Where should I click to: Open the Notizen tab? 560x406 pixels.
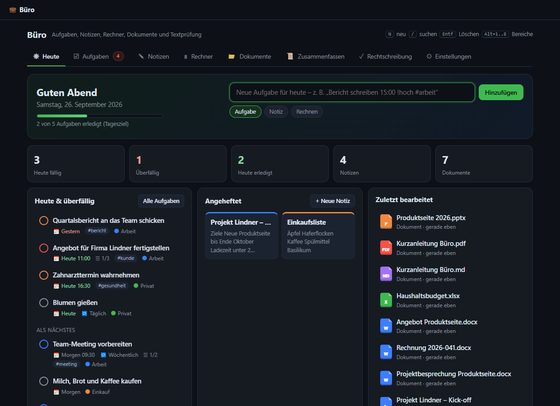pyautogui.click(x=154, y=56)
